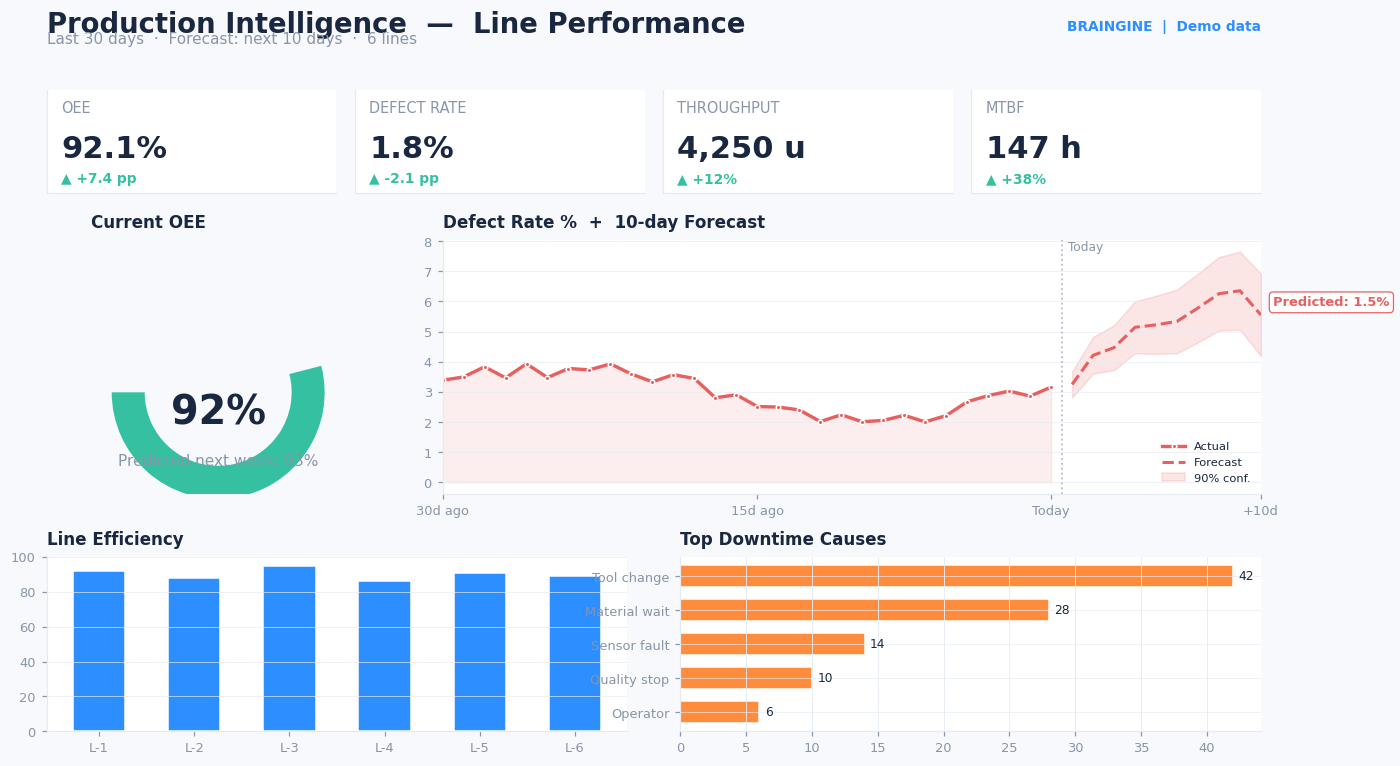
Task: Click the 30d ago axis label
Action: pyautogui.click(x=443, y=511)
